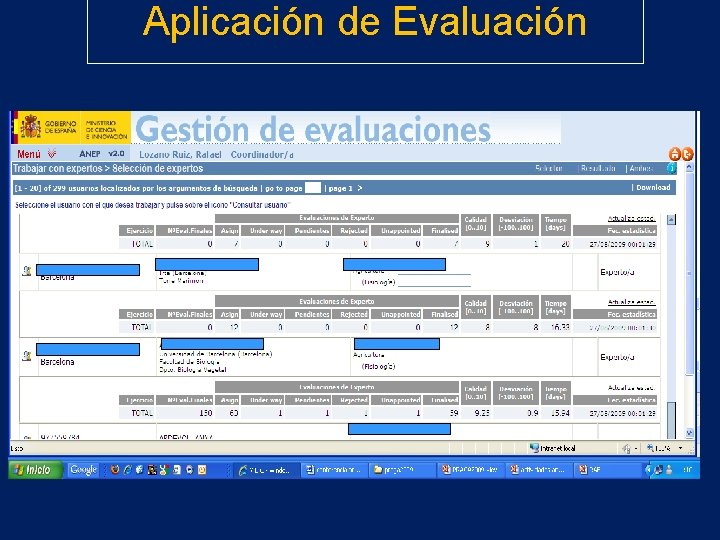Click the Google toolbar in taskbar

[84, 470]
